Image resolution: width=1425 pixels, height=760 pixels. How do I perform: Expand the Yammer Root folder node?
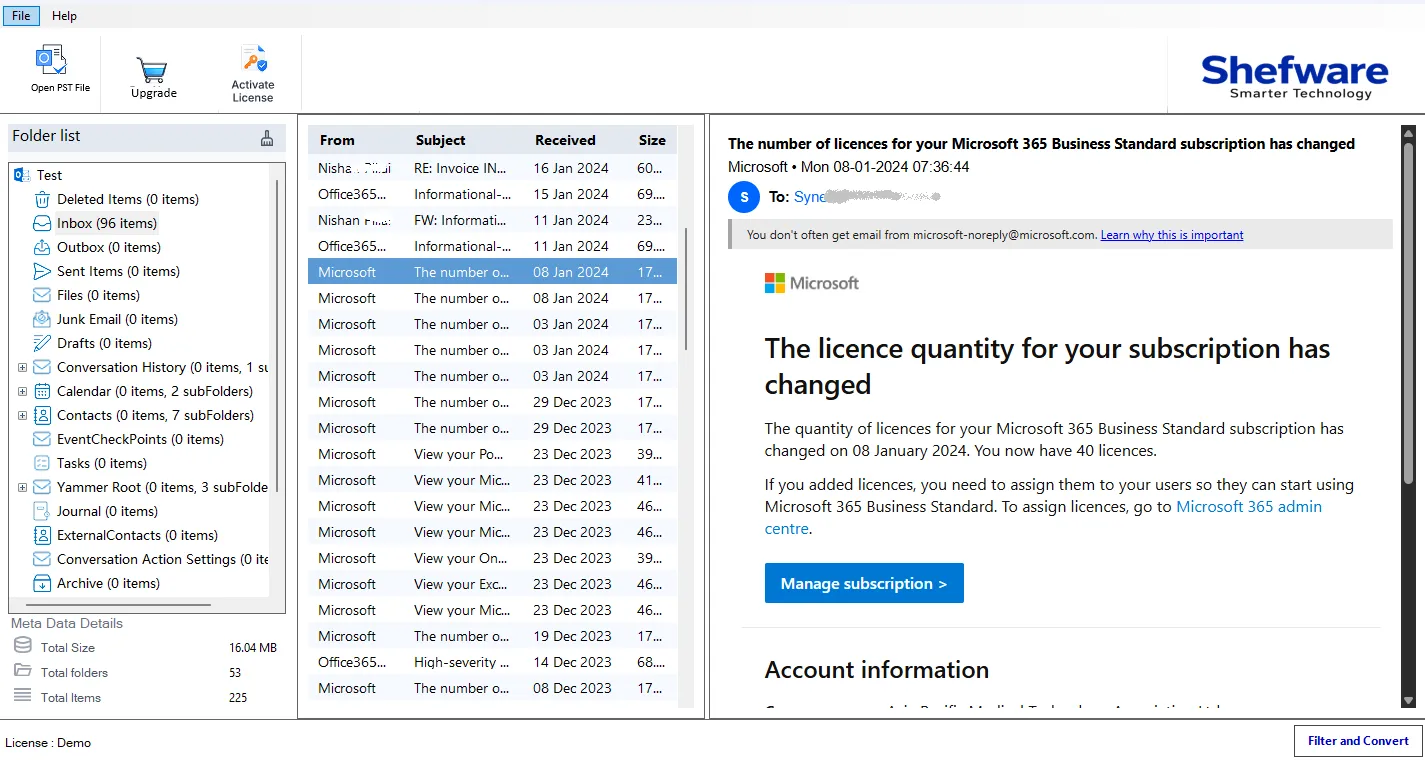pos(22,487)
